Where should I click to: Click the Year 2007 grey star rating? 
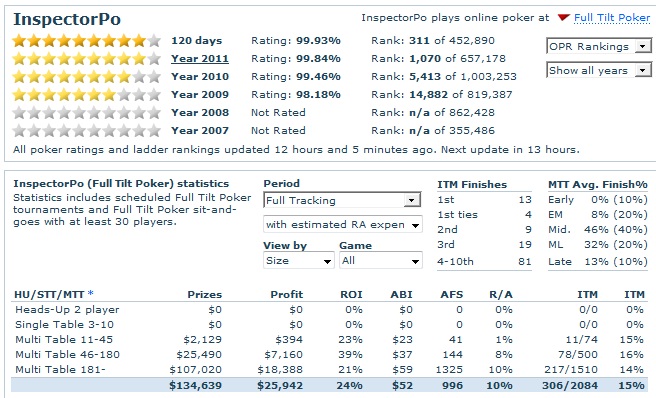click(x=87, y=131)
